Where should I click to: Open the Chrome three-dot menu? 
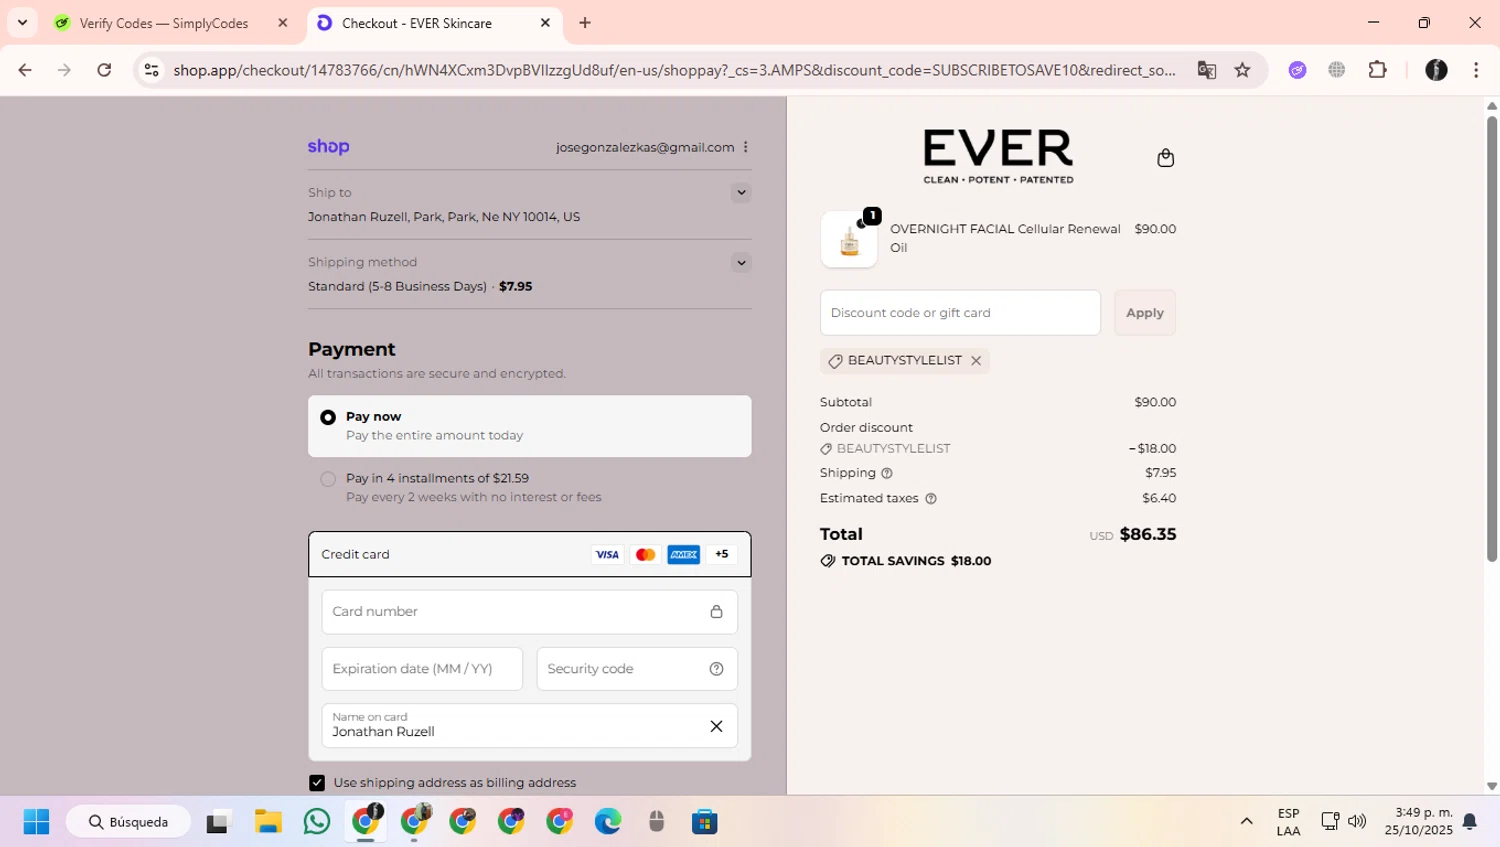(x=1476, y=70)
